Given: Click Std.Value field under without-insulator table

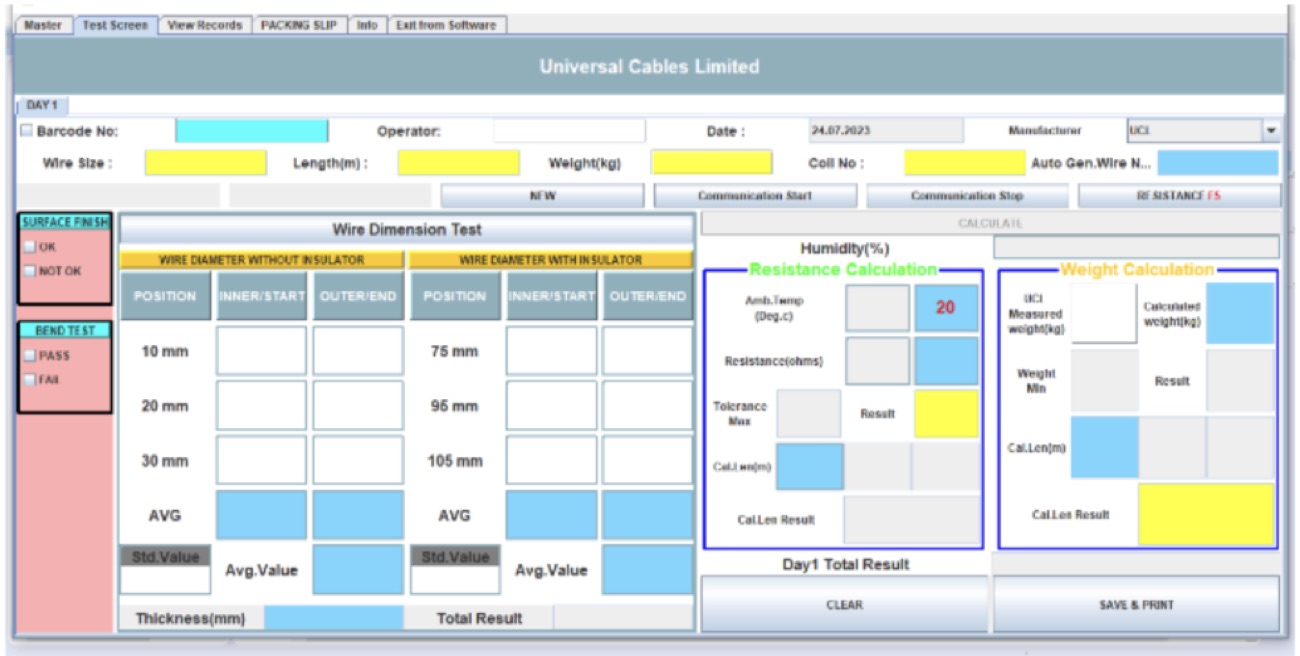Looking at the screenshot, I should (x=166, y=580).
